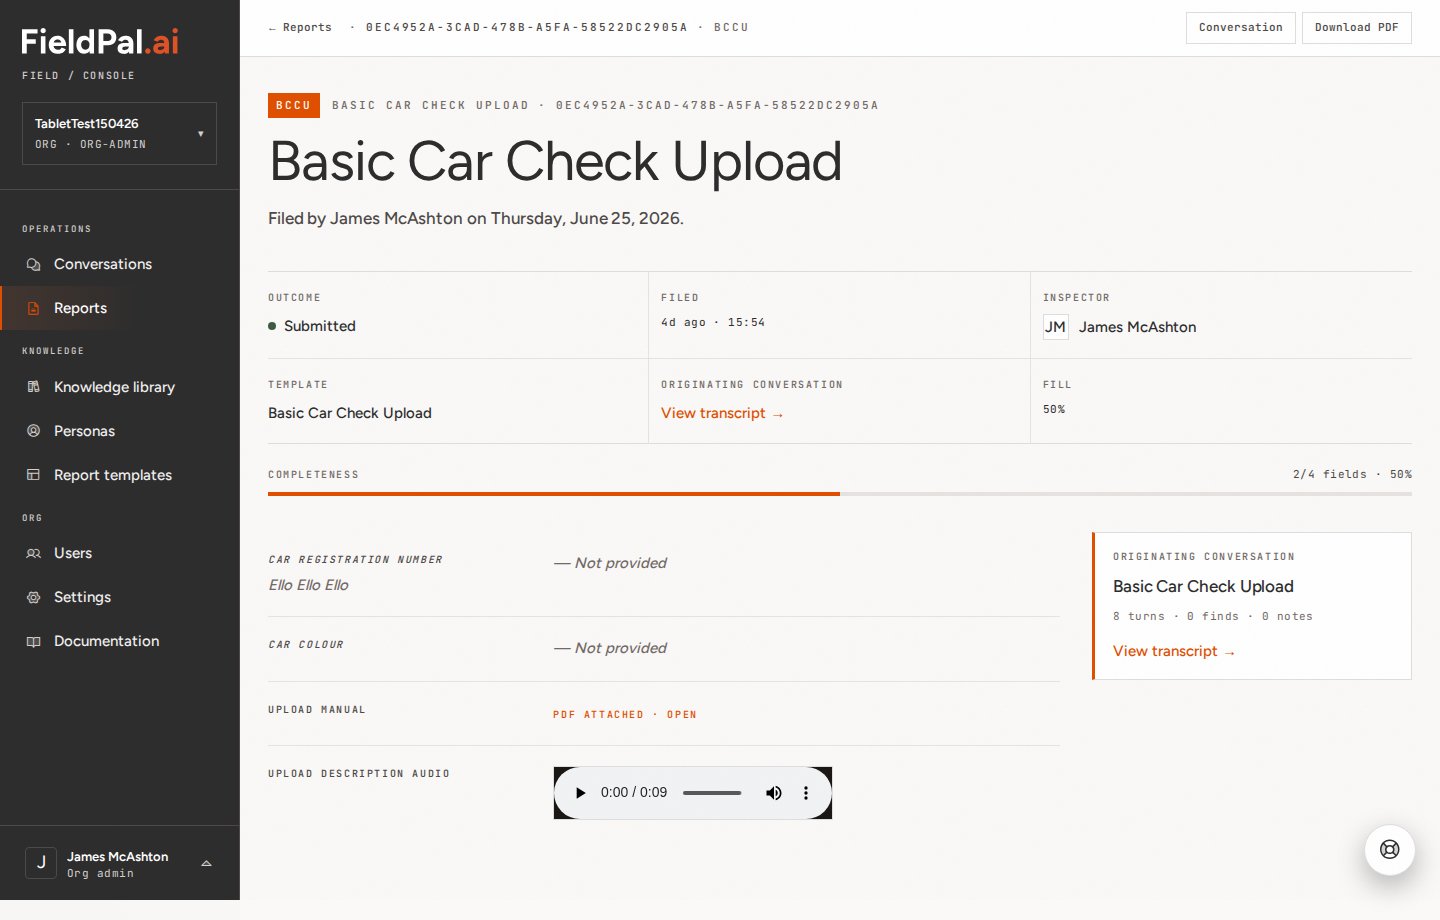Image resolution: width=1440 pixels, height=920 pixels.
Task: Click the 2/4 fields 50% text
Action: tap(1352, 474)
